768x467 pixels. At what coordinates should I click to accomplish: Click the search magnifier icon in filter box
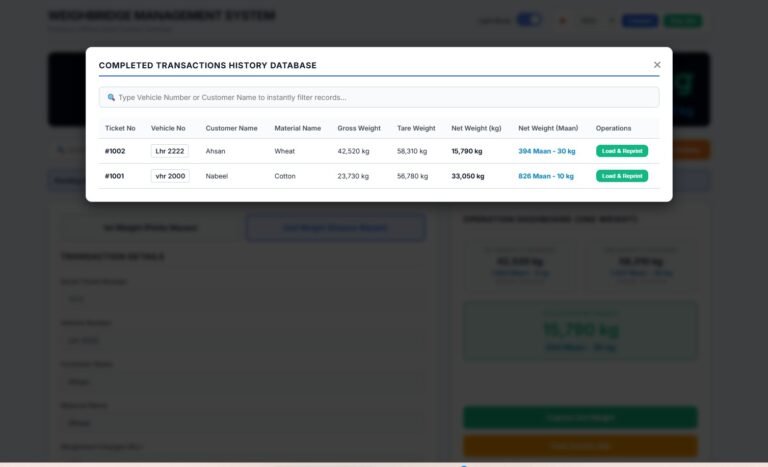point(111,98)
